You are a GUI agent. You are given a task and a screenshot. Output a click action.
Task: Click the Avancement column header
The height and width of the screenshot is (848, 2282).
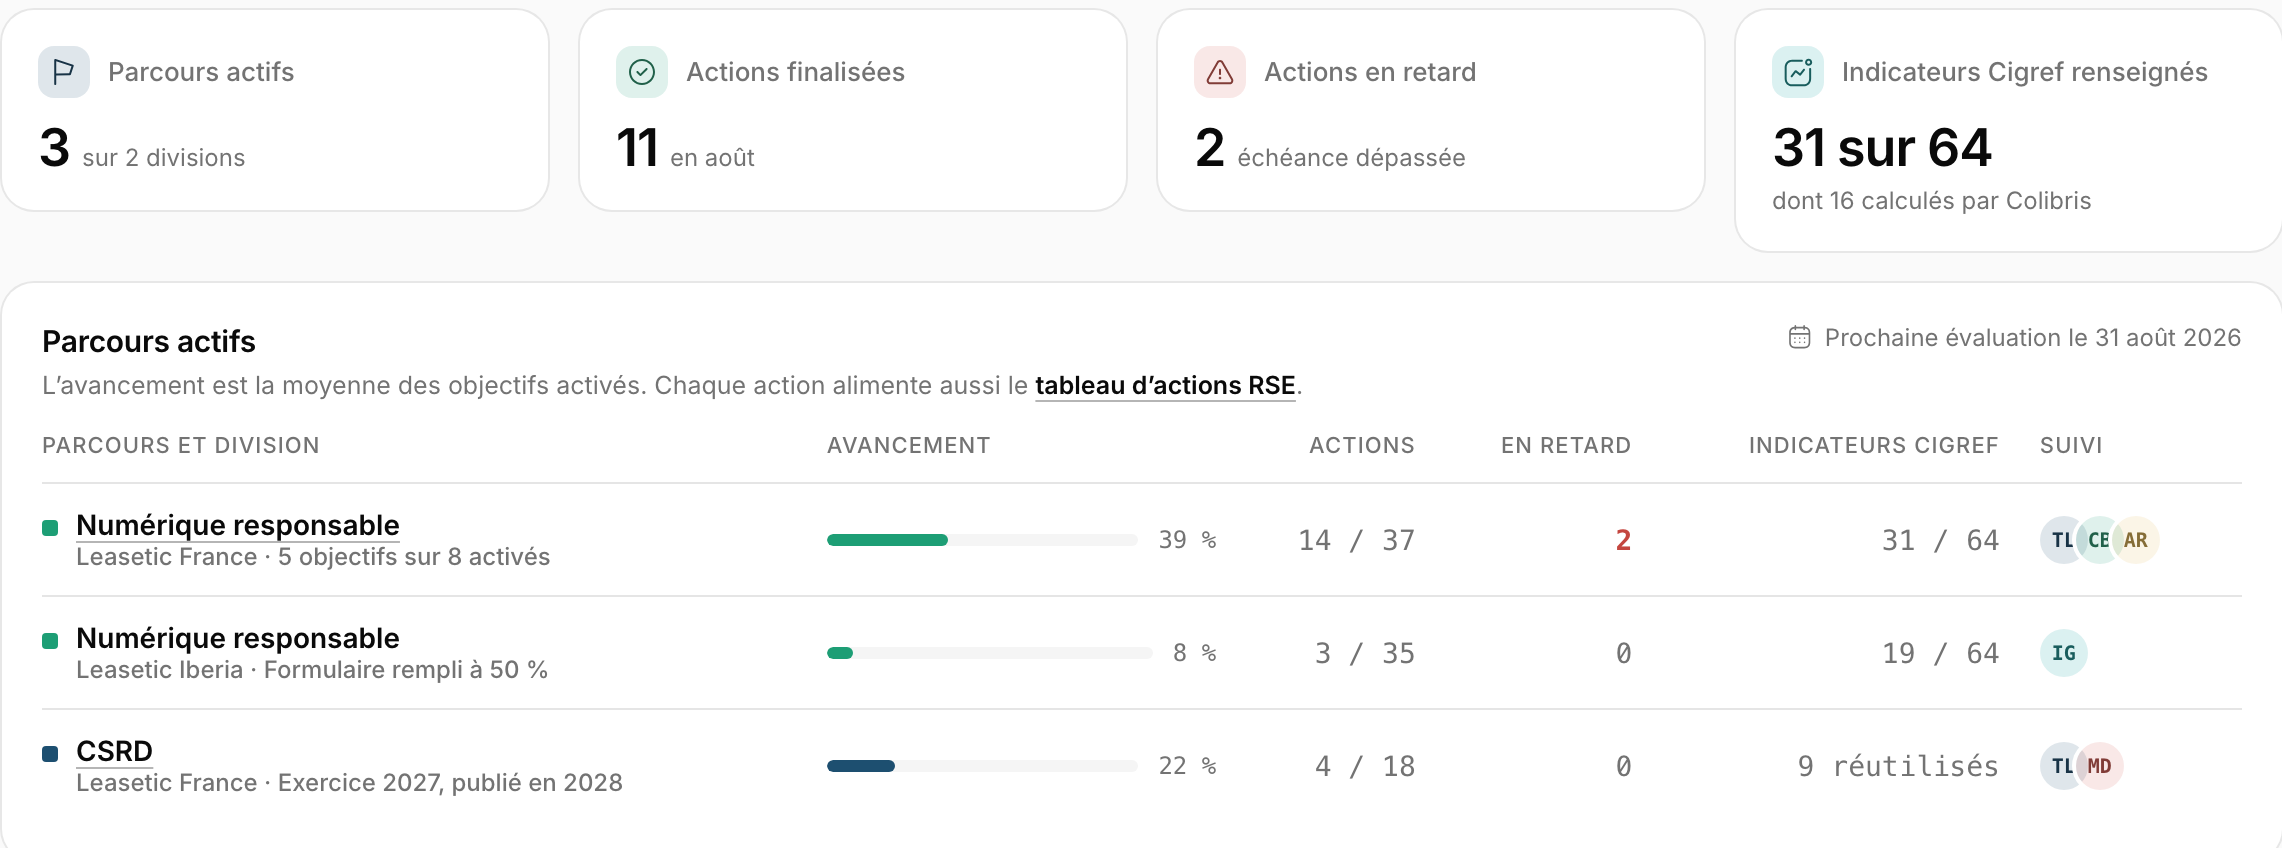click(908, 445)
